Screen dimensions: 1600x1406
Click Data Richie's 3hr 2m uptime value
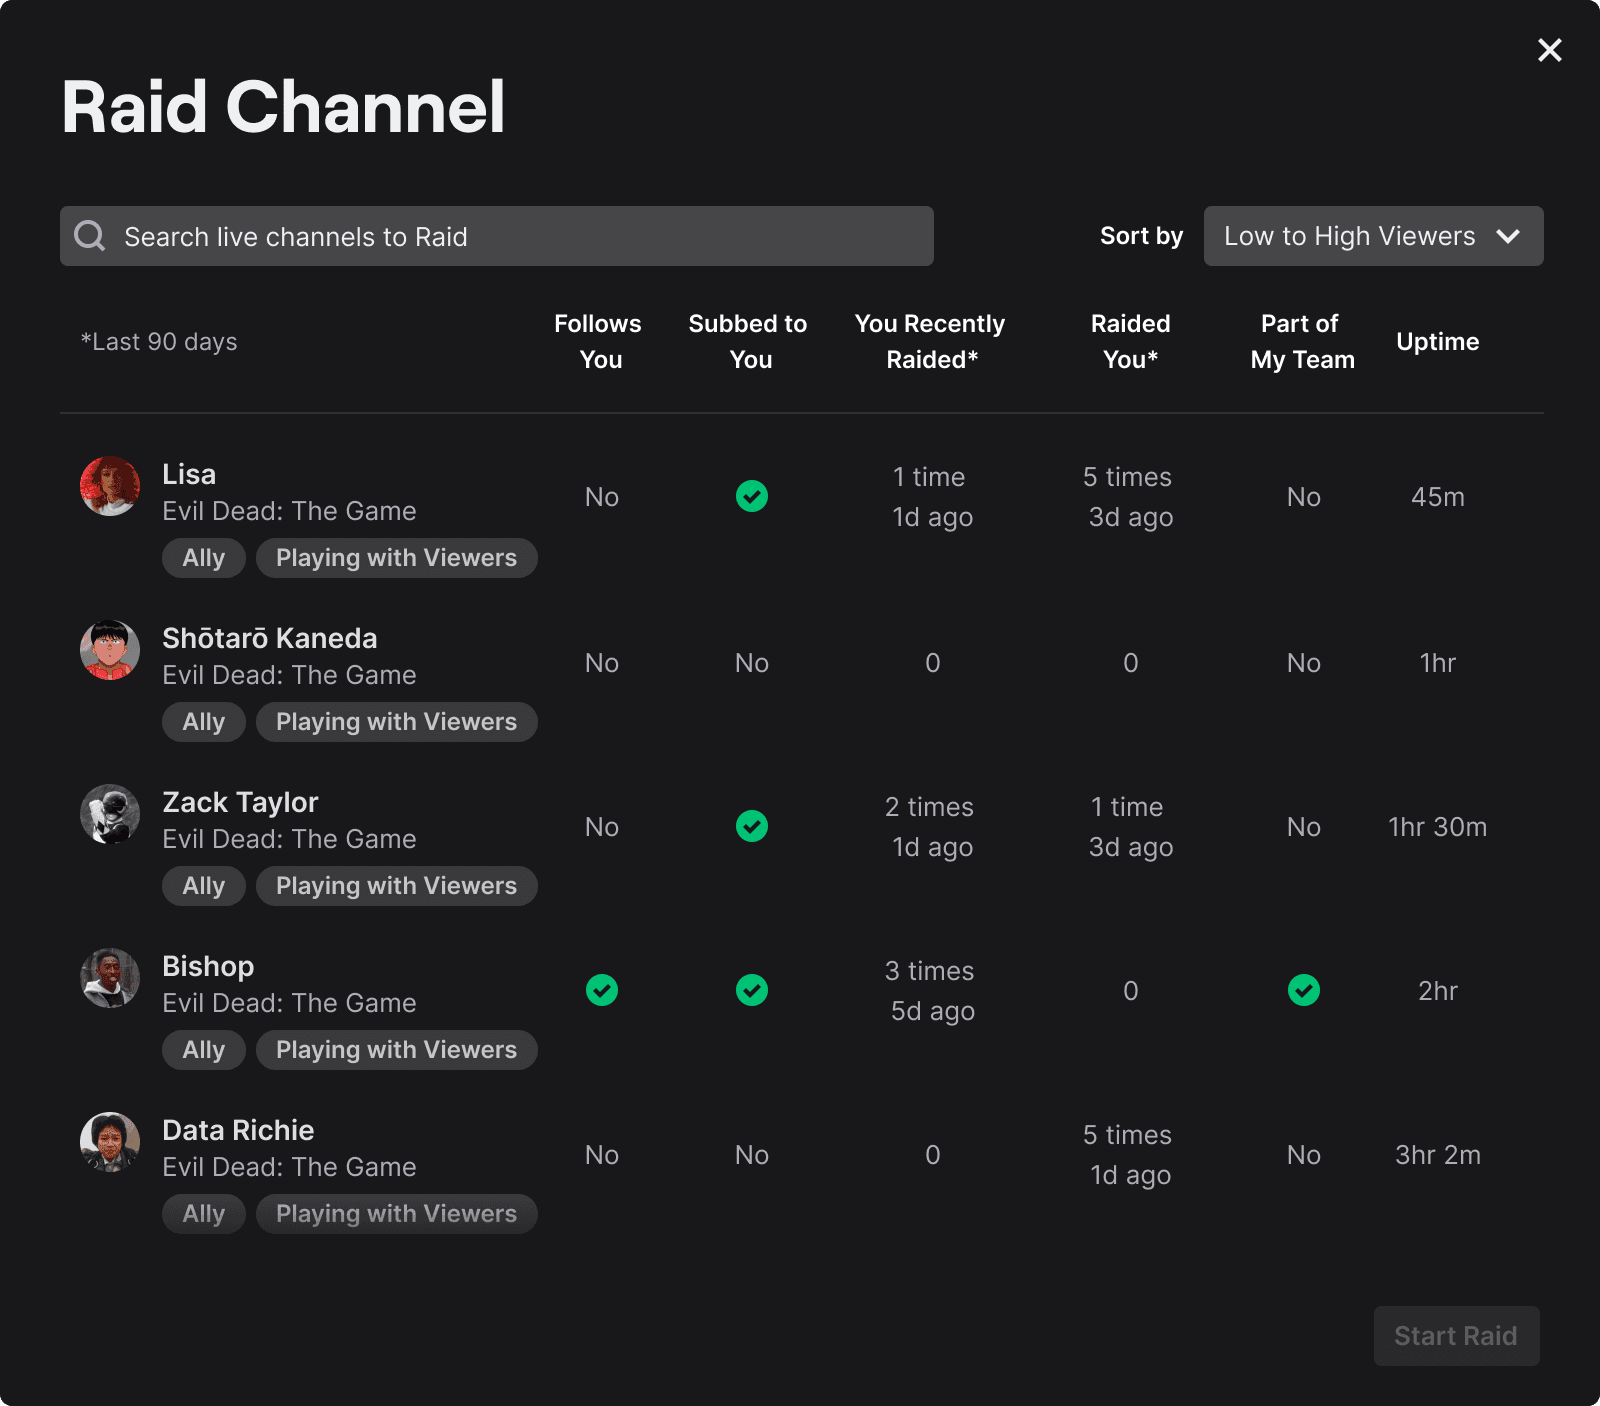tap(1438, 1155)
